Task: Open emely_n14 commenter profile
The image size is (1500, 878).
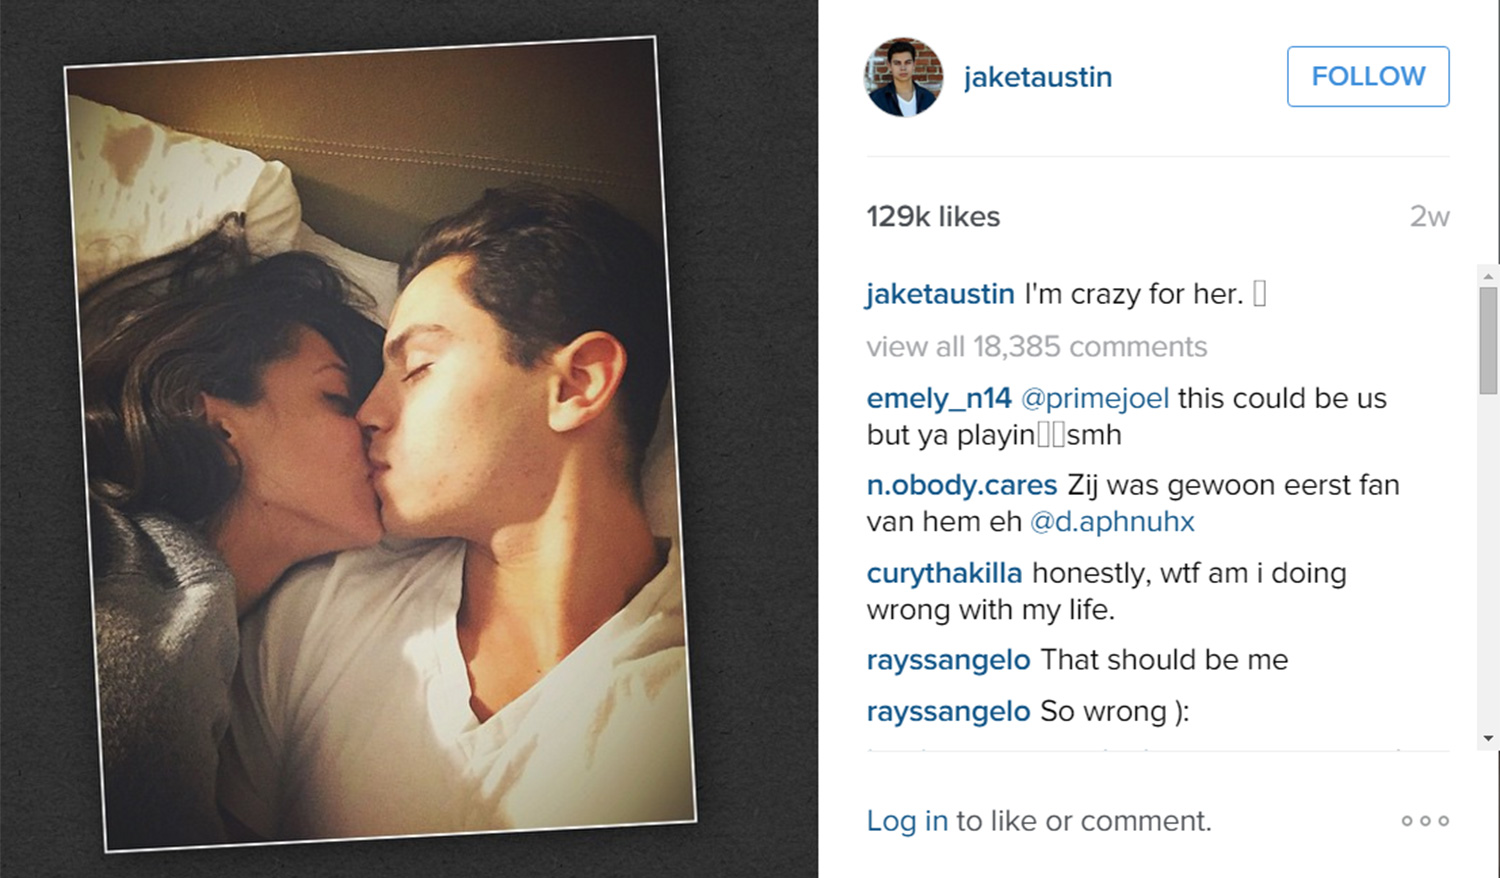Action: pyautogui.click(x=939, y=398)
